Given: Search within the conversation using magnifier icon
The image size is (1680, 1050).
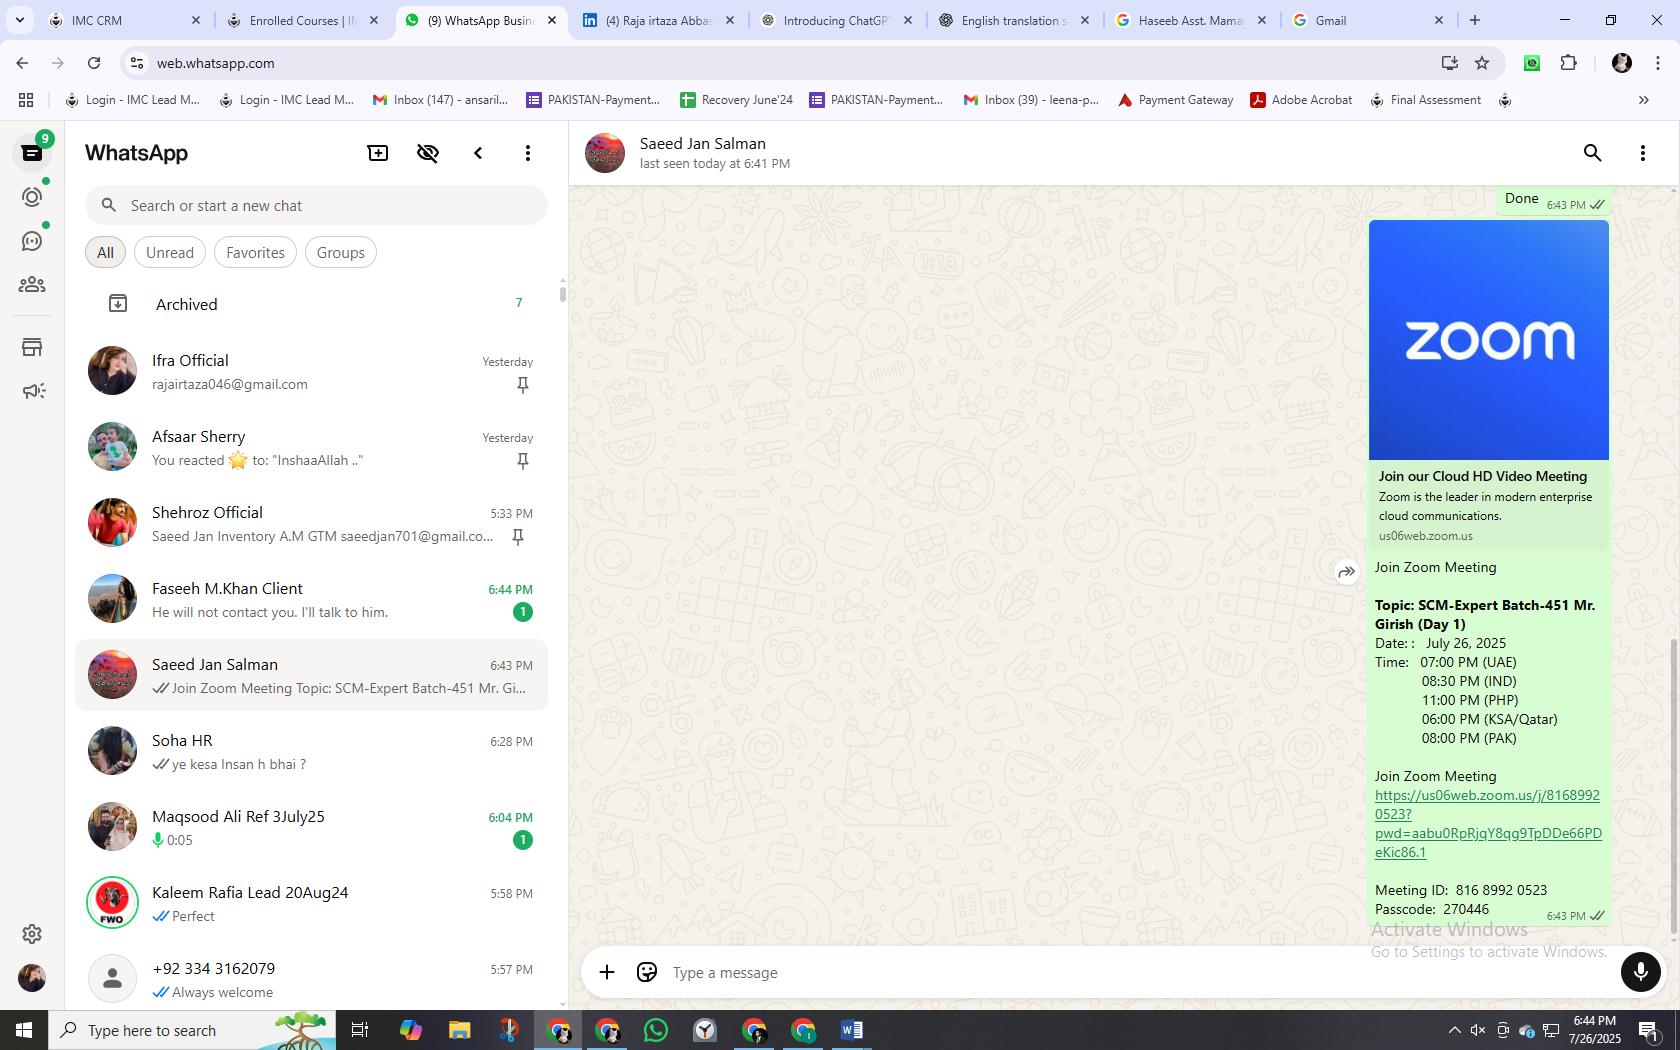Looking at the screenshot, I should click(1593, 153).
